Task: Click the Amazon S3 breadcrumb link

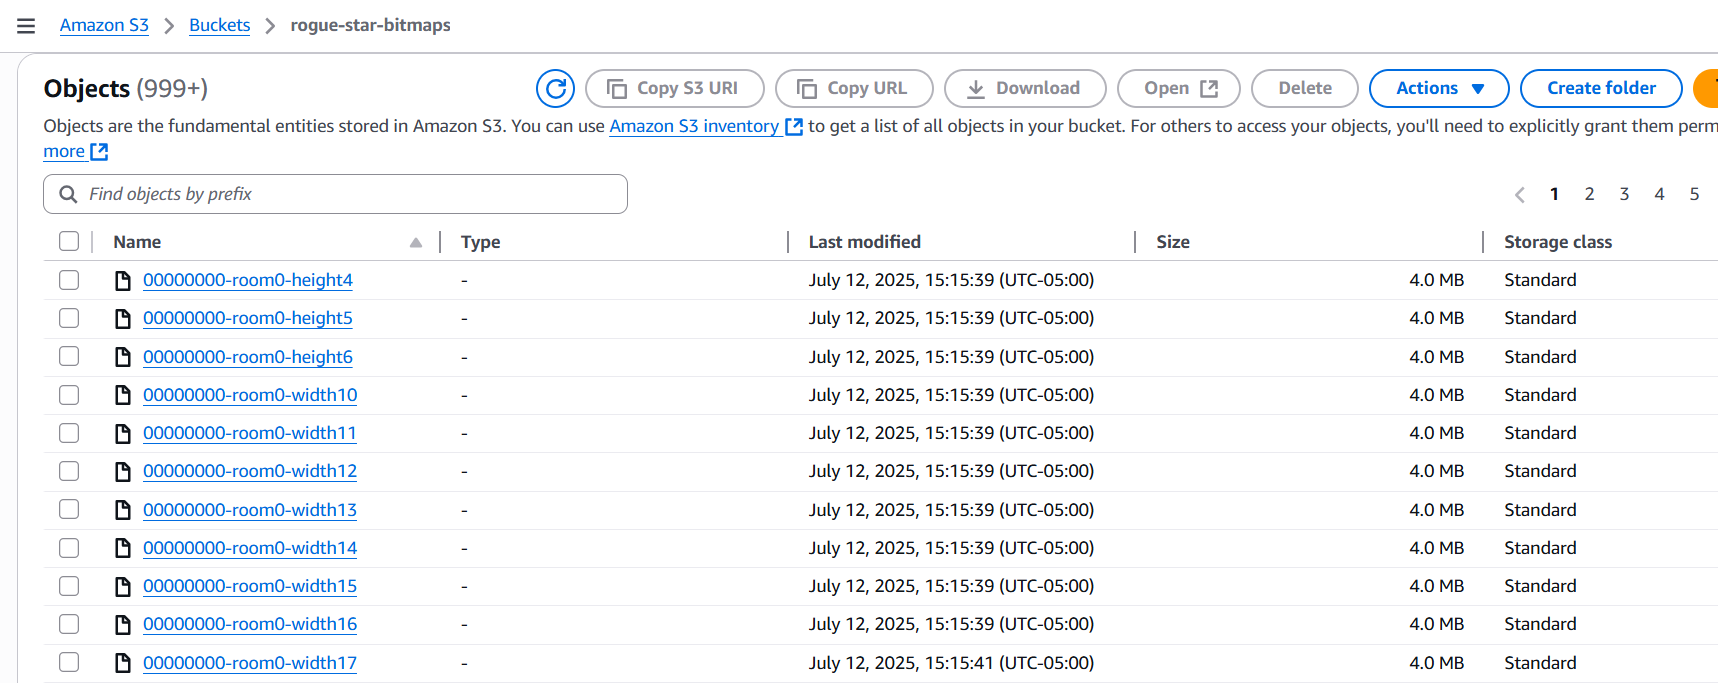Action: pyautogui.click(x=104, y=25)
